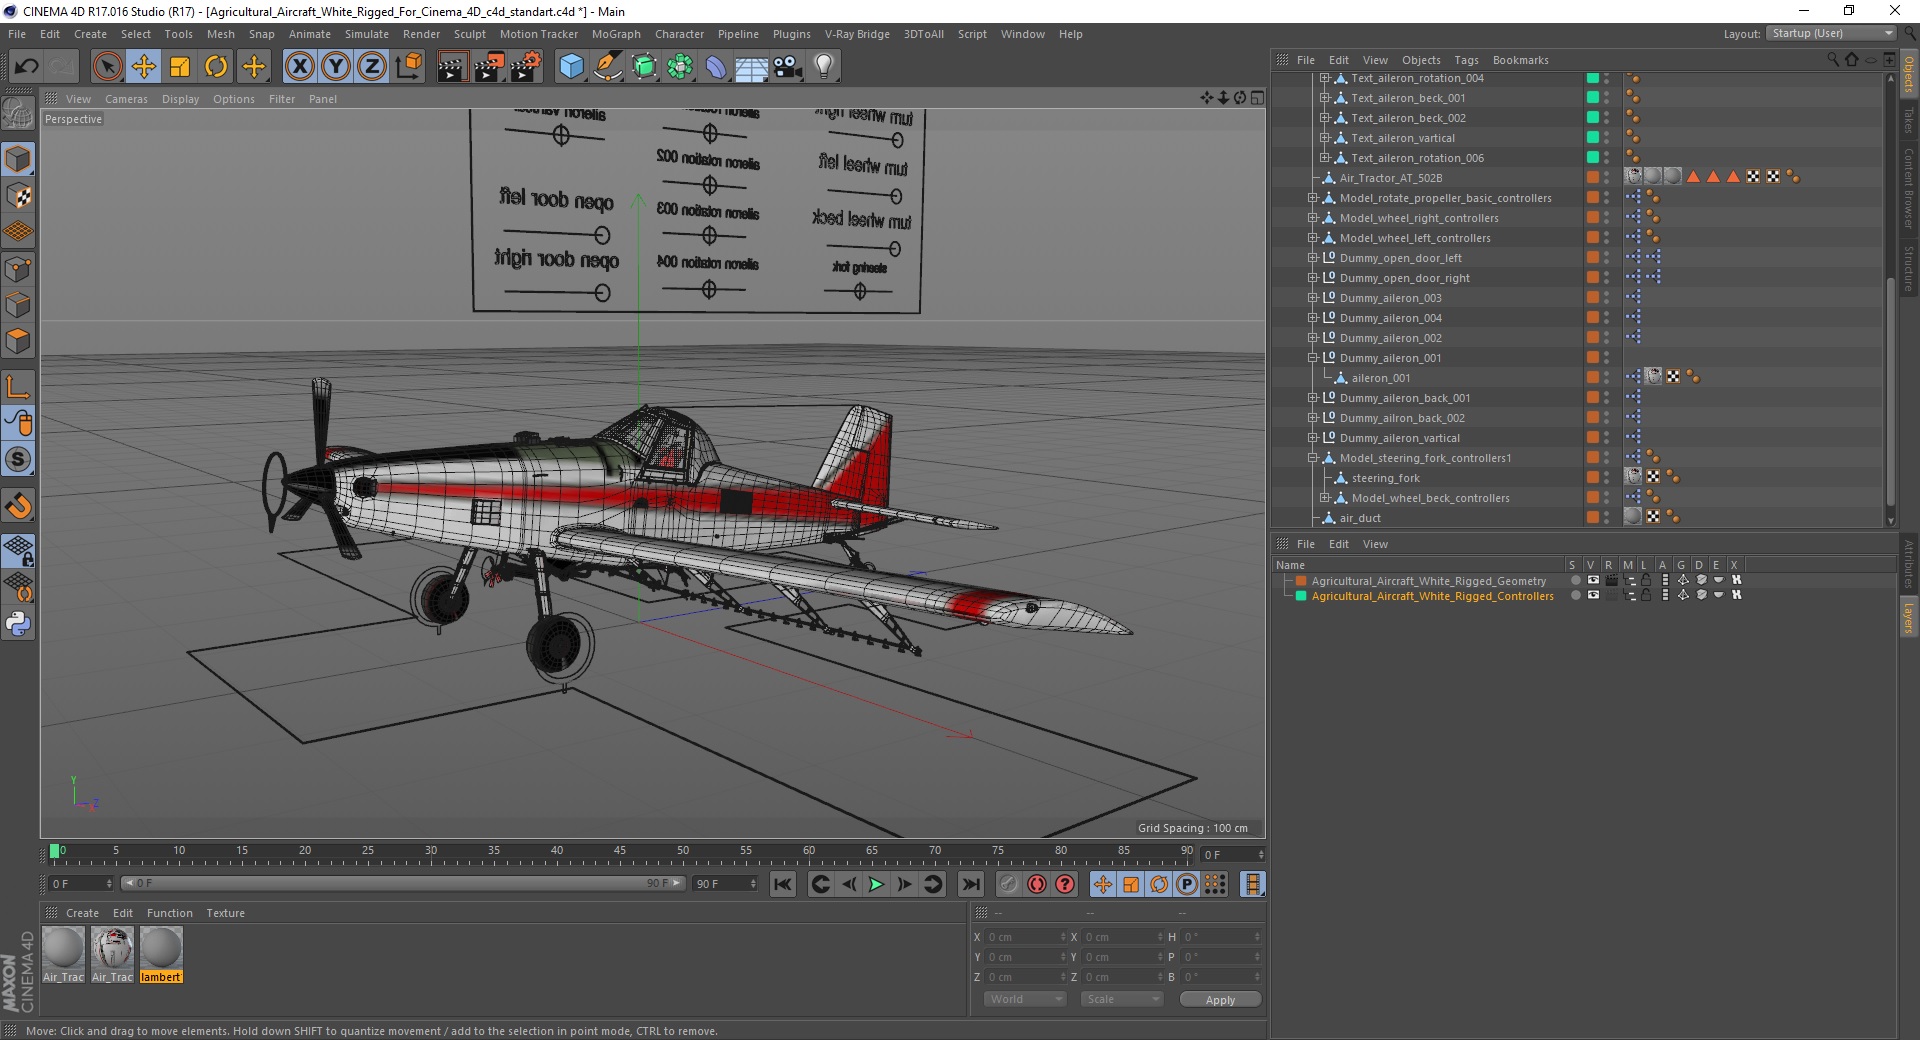
Task: Open the Scale mode dropdown
Action: point(1121,999)
